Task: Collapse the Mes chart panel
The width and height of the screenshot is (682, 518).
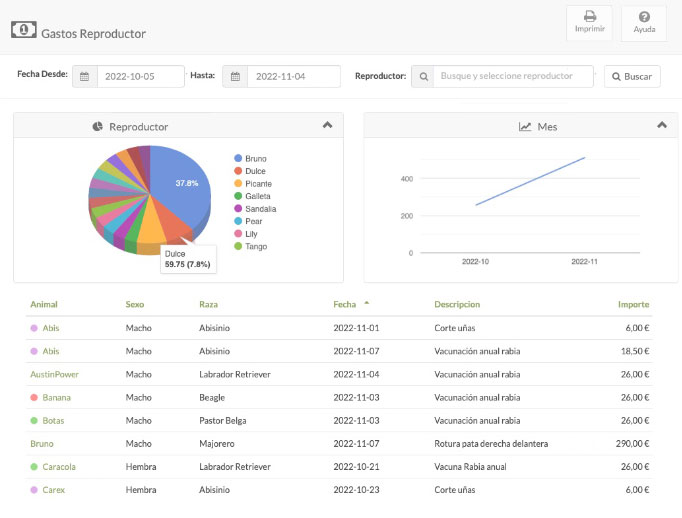Action: tap(661, 125)
